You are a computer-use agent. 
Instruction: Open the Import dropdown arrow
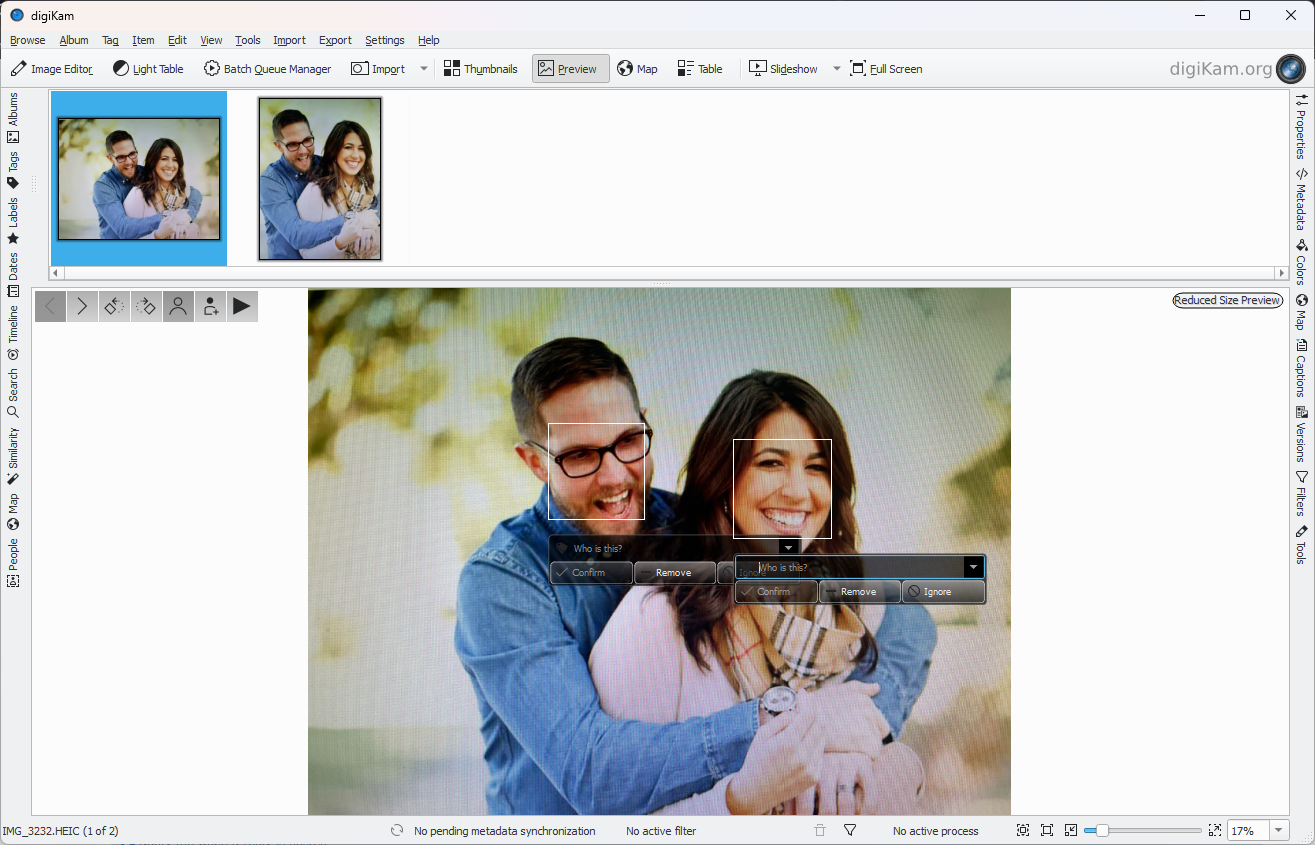[x=423, y=69]
